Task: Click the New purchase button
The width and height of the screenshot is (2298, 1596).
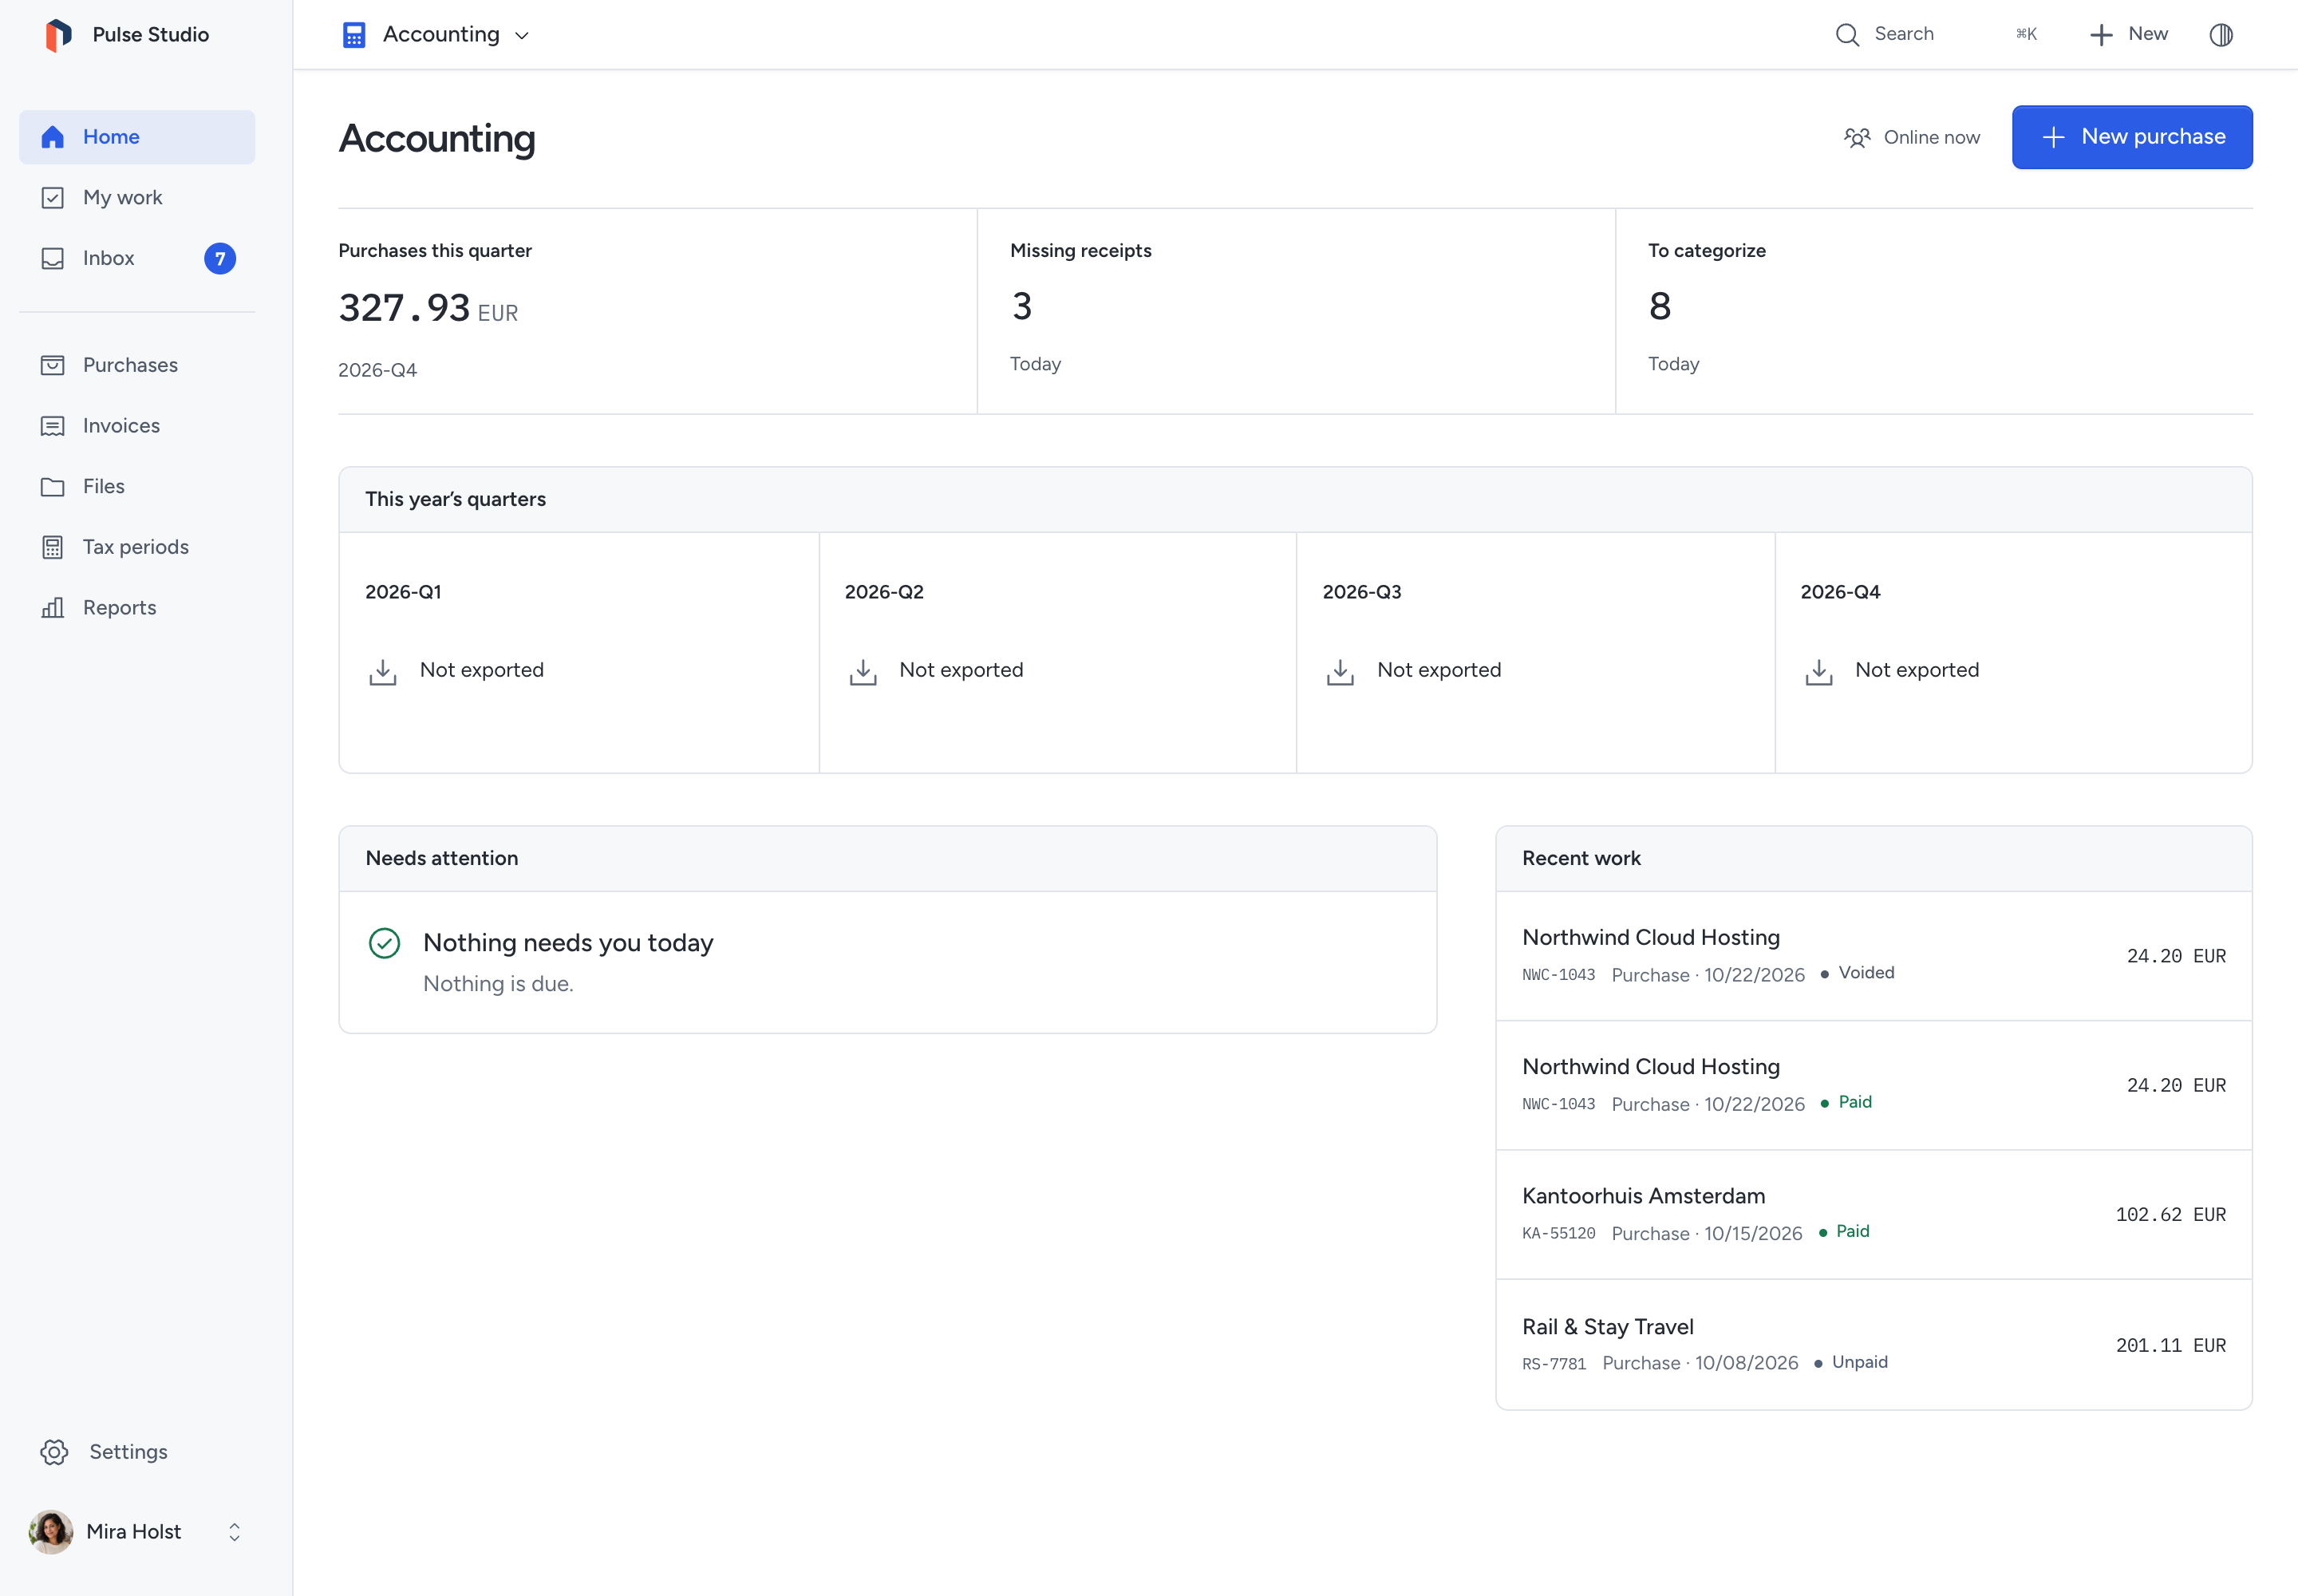Action: 2132,137
